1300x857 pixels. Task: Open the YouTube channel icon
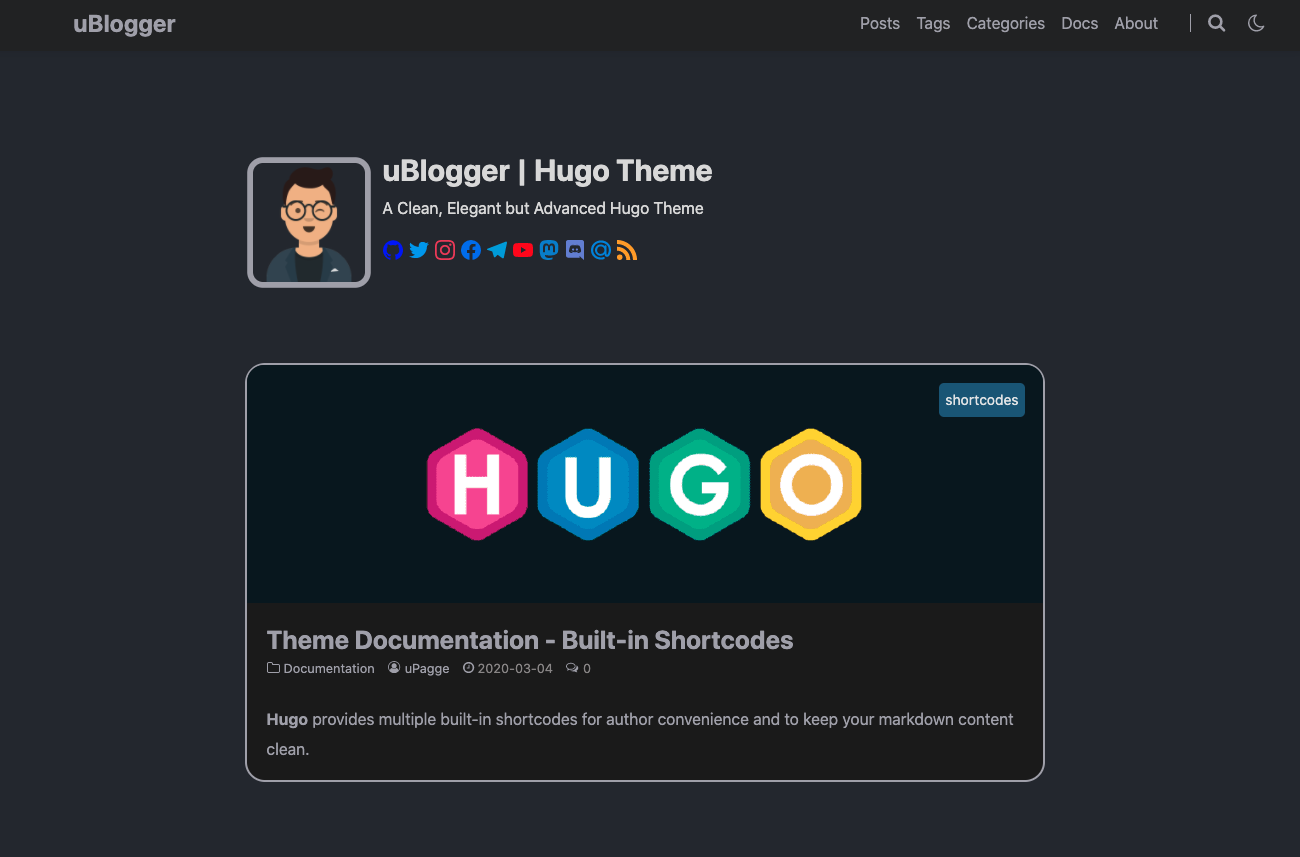pyautogui.click(x=523, y=250)
